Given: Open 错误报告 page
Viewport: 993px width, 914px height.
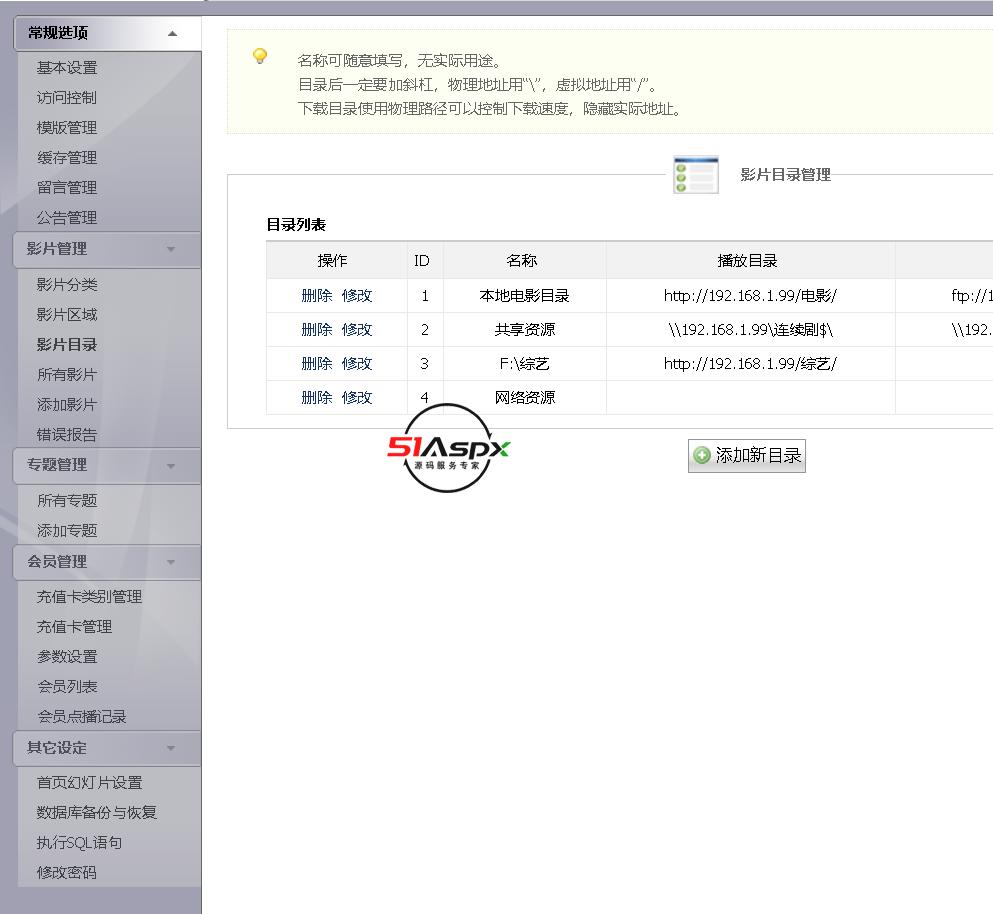Looking at the screenshot, I should pyautogui.click(x=66, y=435).
